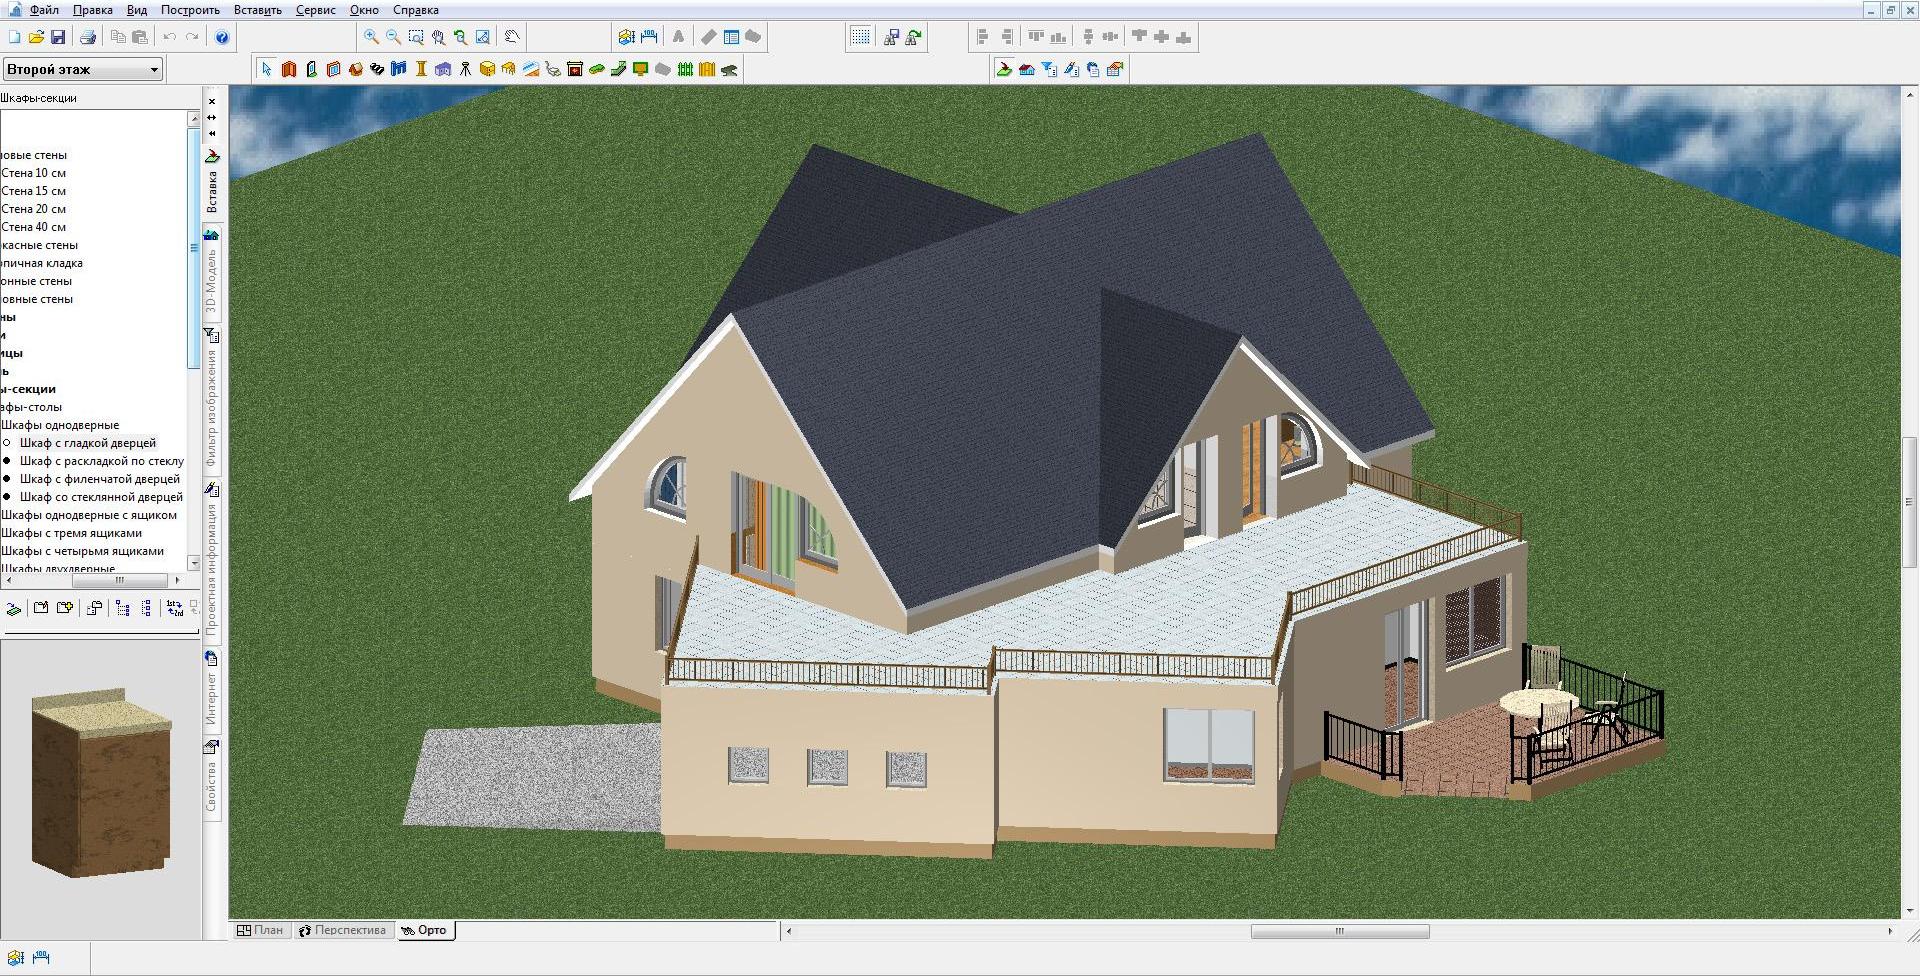Open a file with the folder icon
Screen dimensions: 1920x976
(x=36, y=37)
